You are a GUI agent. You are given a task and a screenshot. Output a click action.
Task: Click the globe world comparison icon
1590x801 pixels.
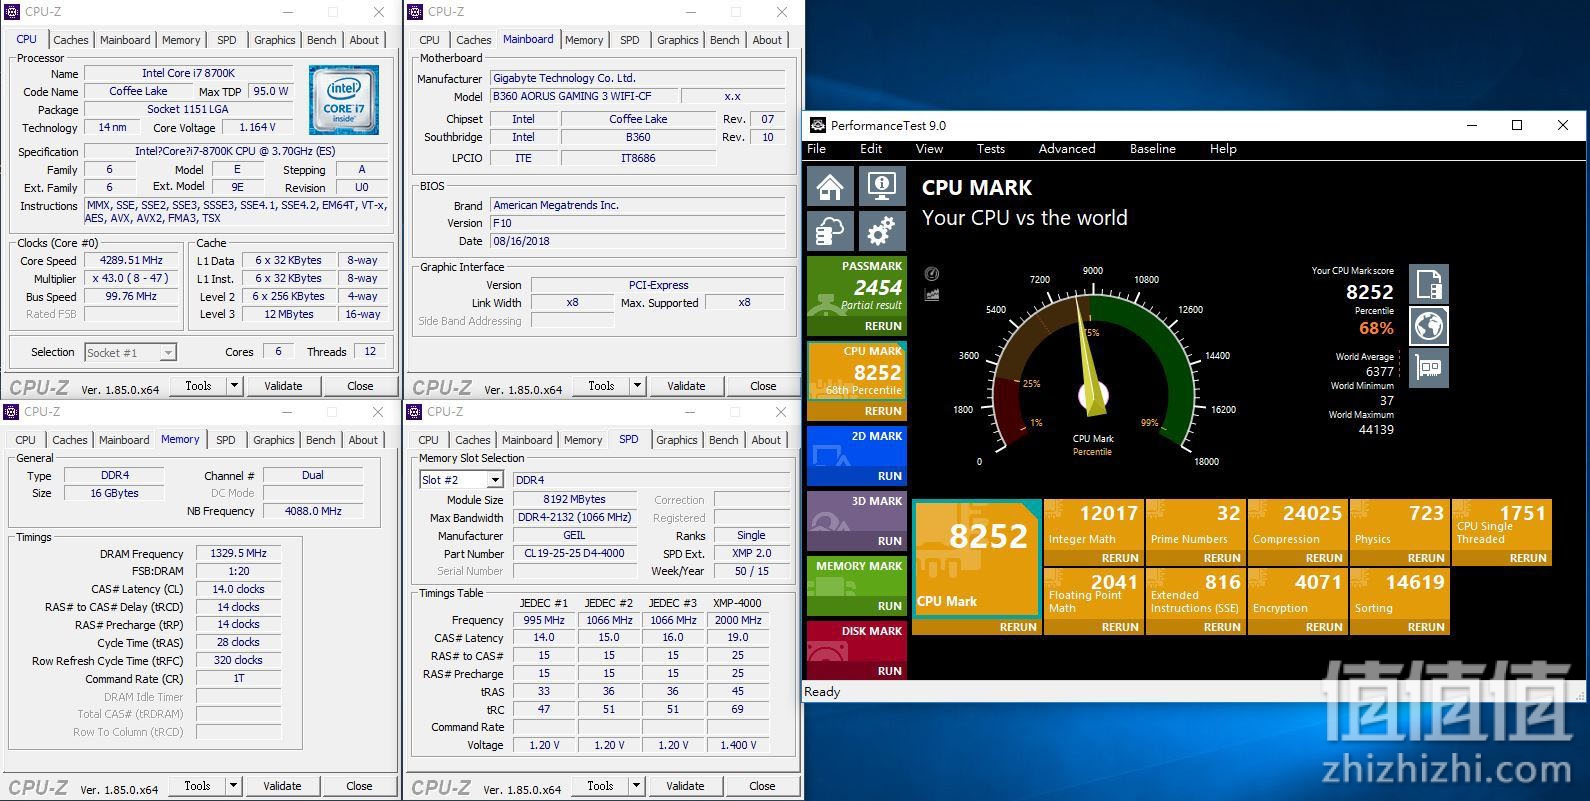(1429, 326)
